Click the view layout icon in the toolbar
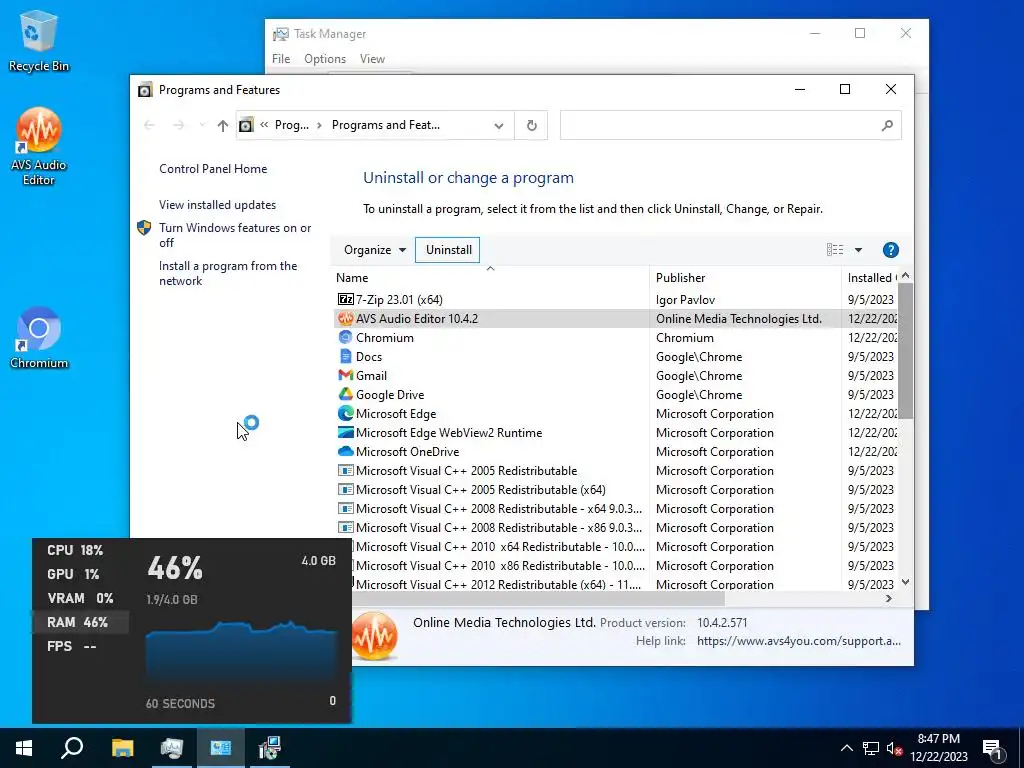Screen dimensions: 1024x768 835,250
